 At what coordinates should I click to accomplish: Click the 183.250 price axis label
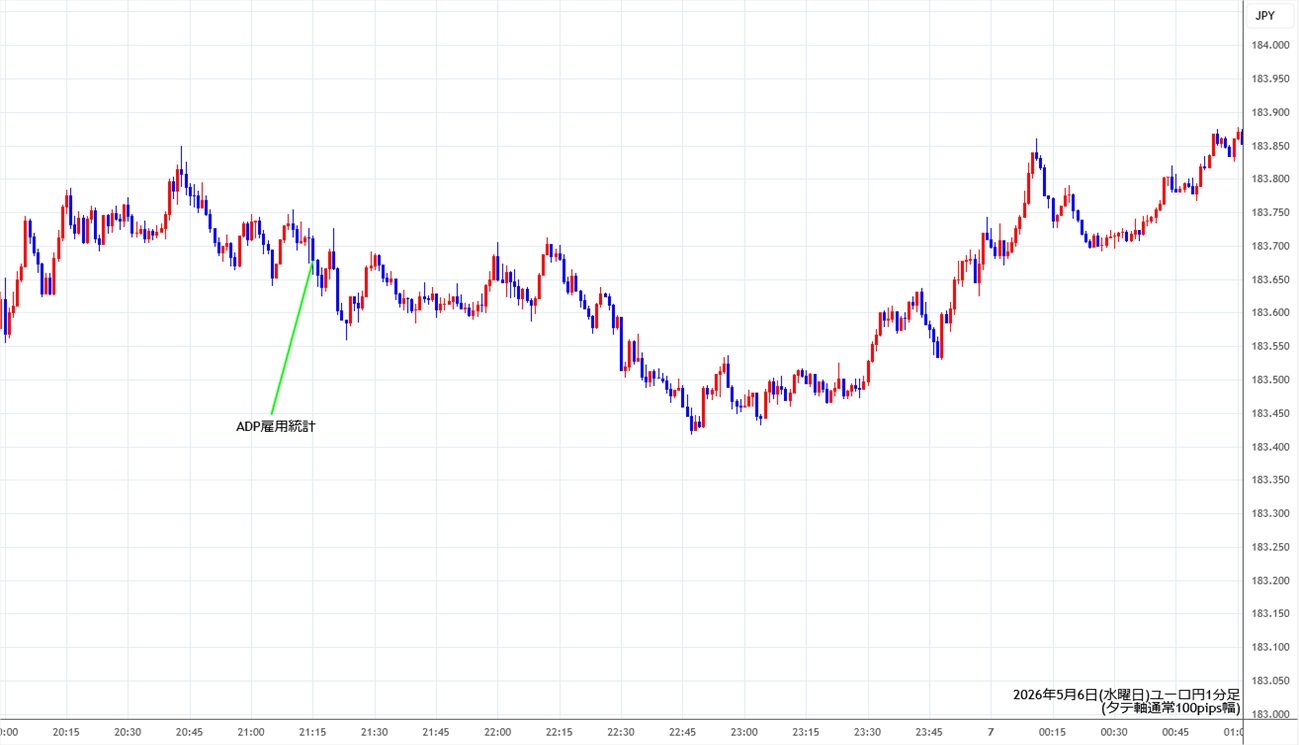coord(1270,547)
